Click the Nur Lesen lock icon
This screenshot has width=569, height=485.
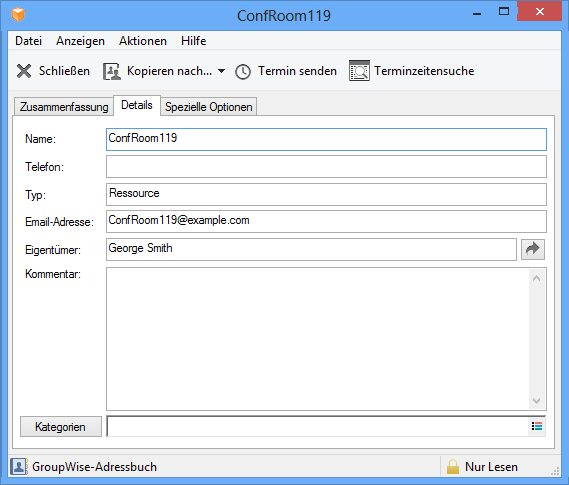click(453, 467)
